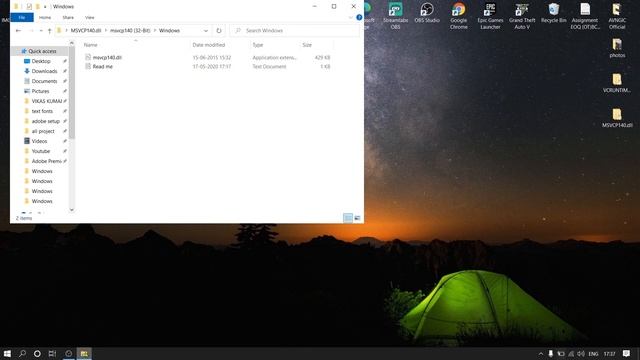Image resolution: width=640 pixels, height=360 pixels.
Task: Select the msvcp140.dll file
Action: pyautogui.click(x=107, y=58)
